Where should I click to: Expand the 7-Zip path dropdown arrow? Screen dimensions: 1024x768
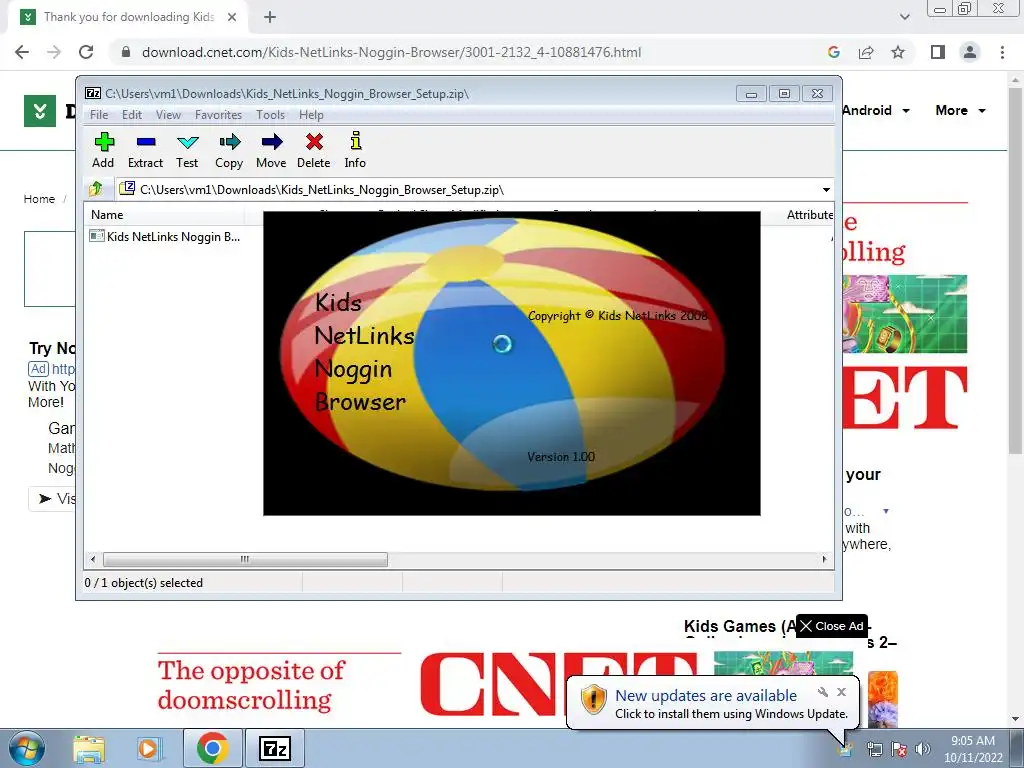click(826, 190)
